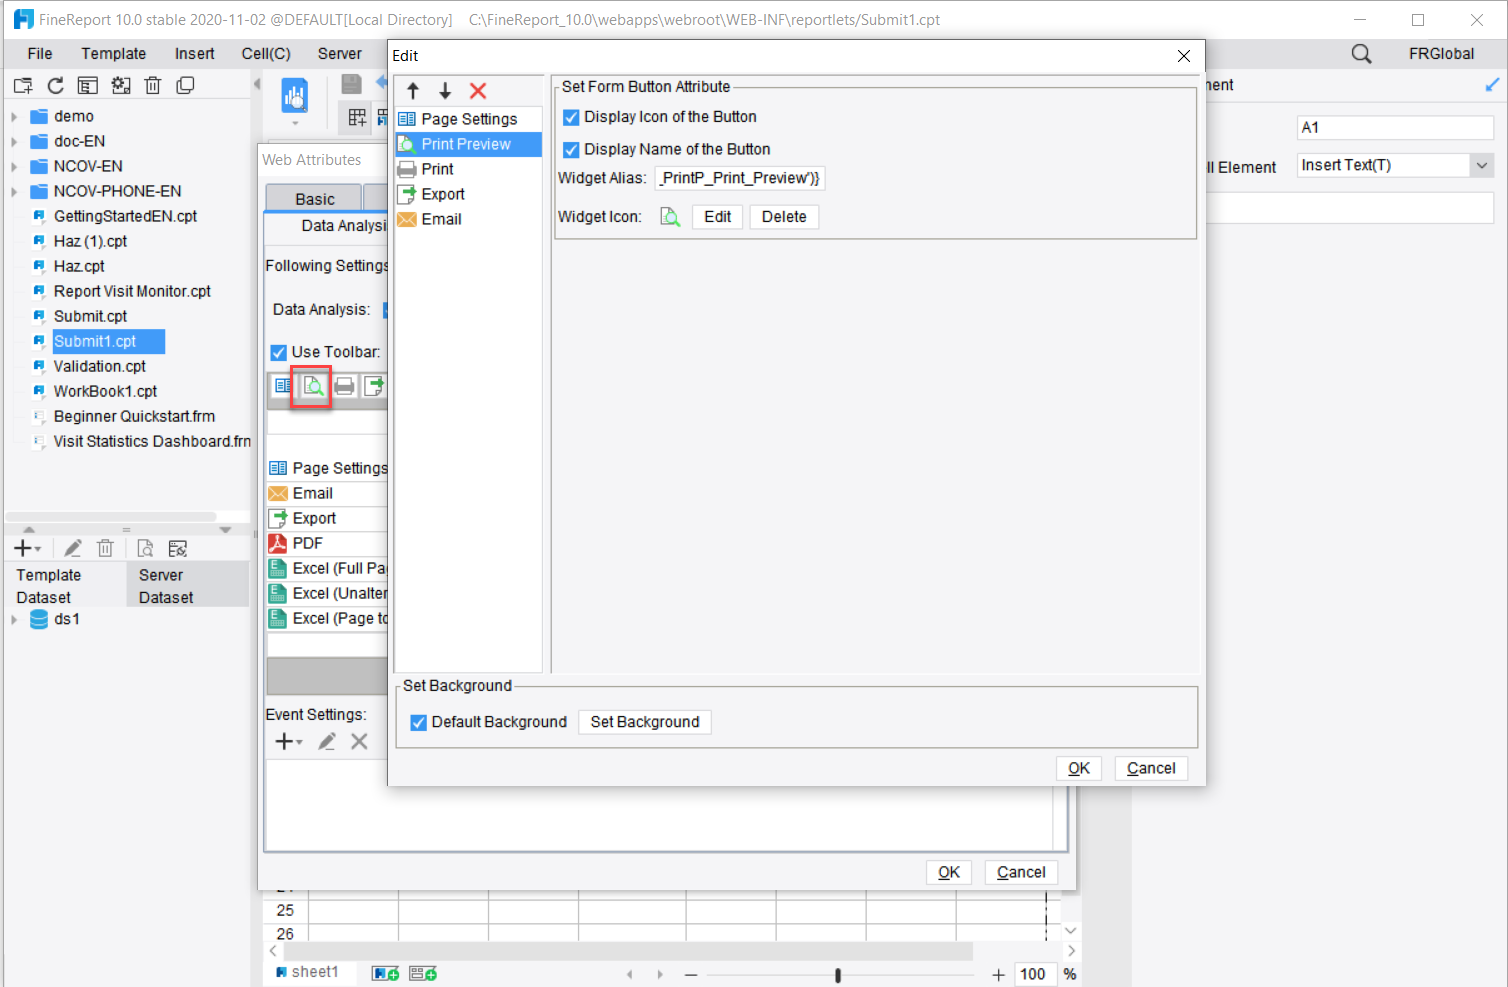Click Export icon in Use Toolbar row
The height and width of the screenshot is (987, 1508).
tap(374, 386)
